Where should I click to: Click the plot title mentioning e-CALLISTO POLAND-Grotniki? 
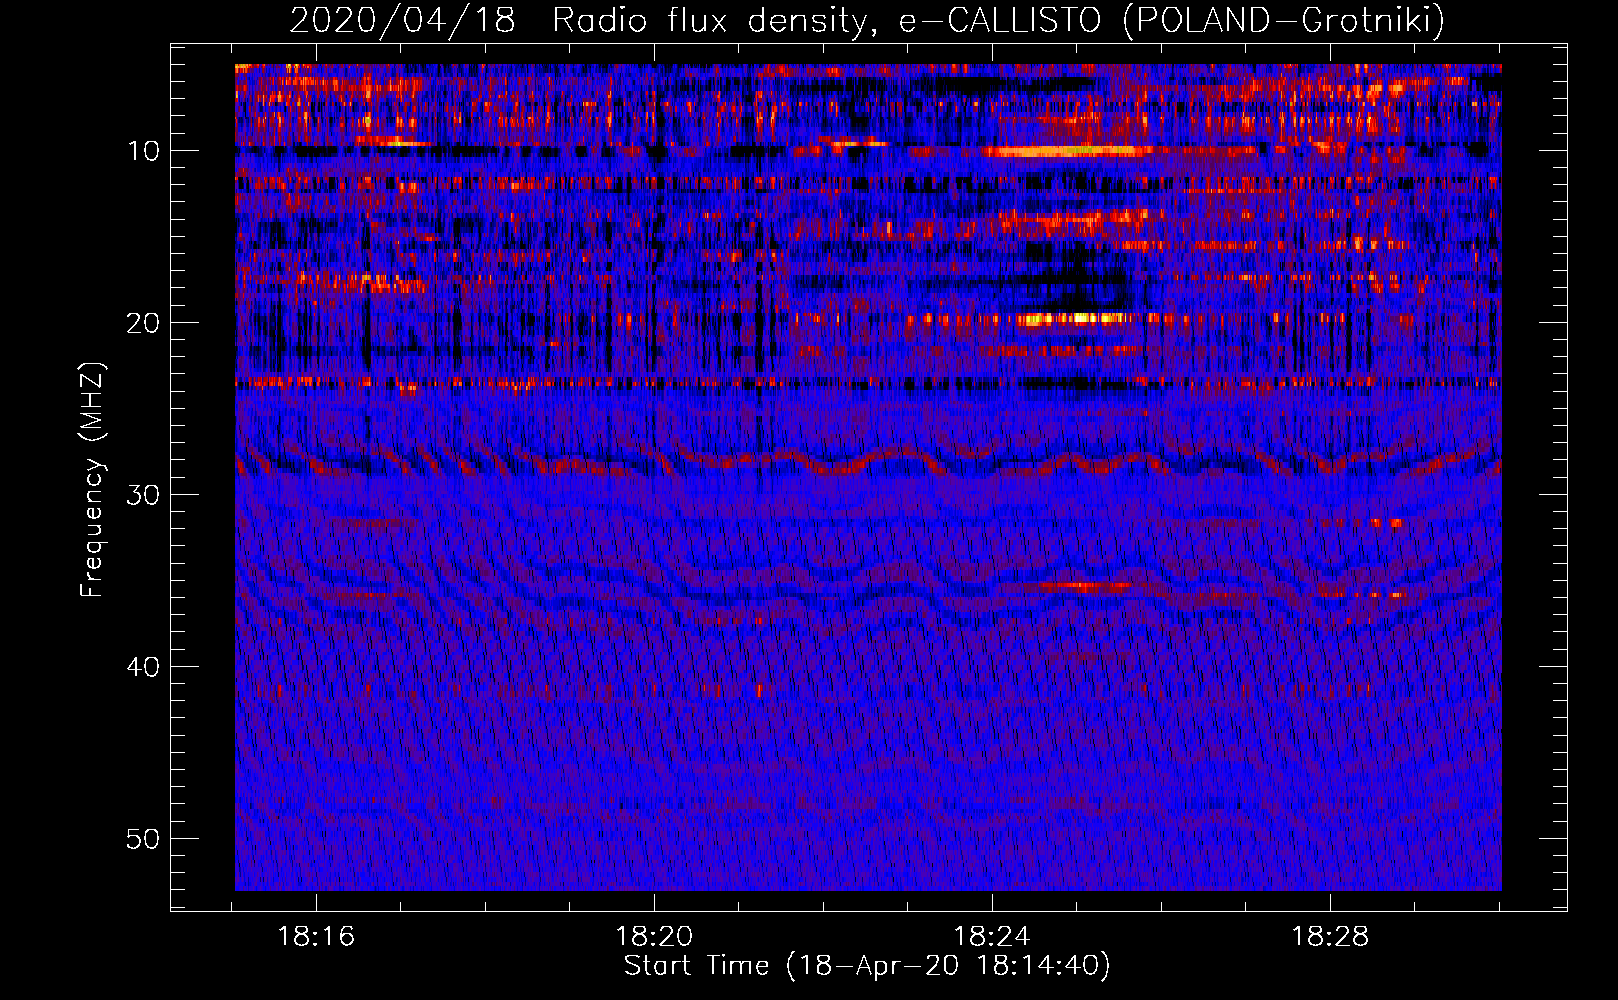coord(867,20)
